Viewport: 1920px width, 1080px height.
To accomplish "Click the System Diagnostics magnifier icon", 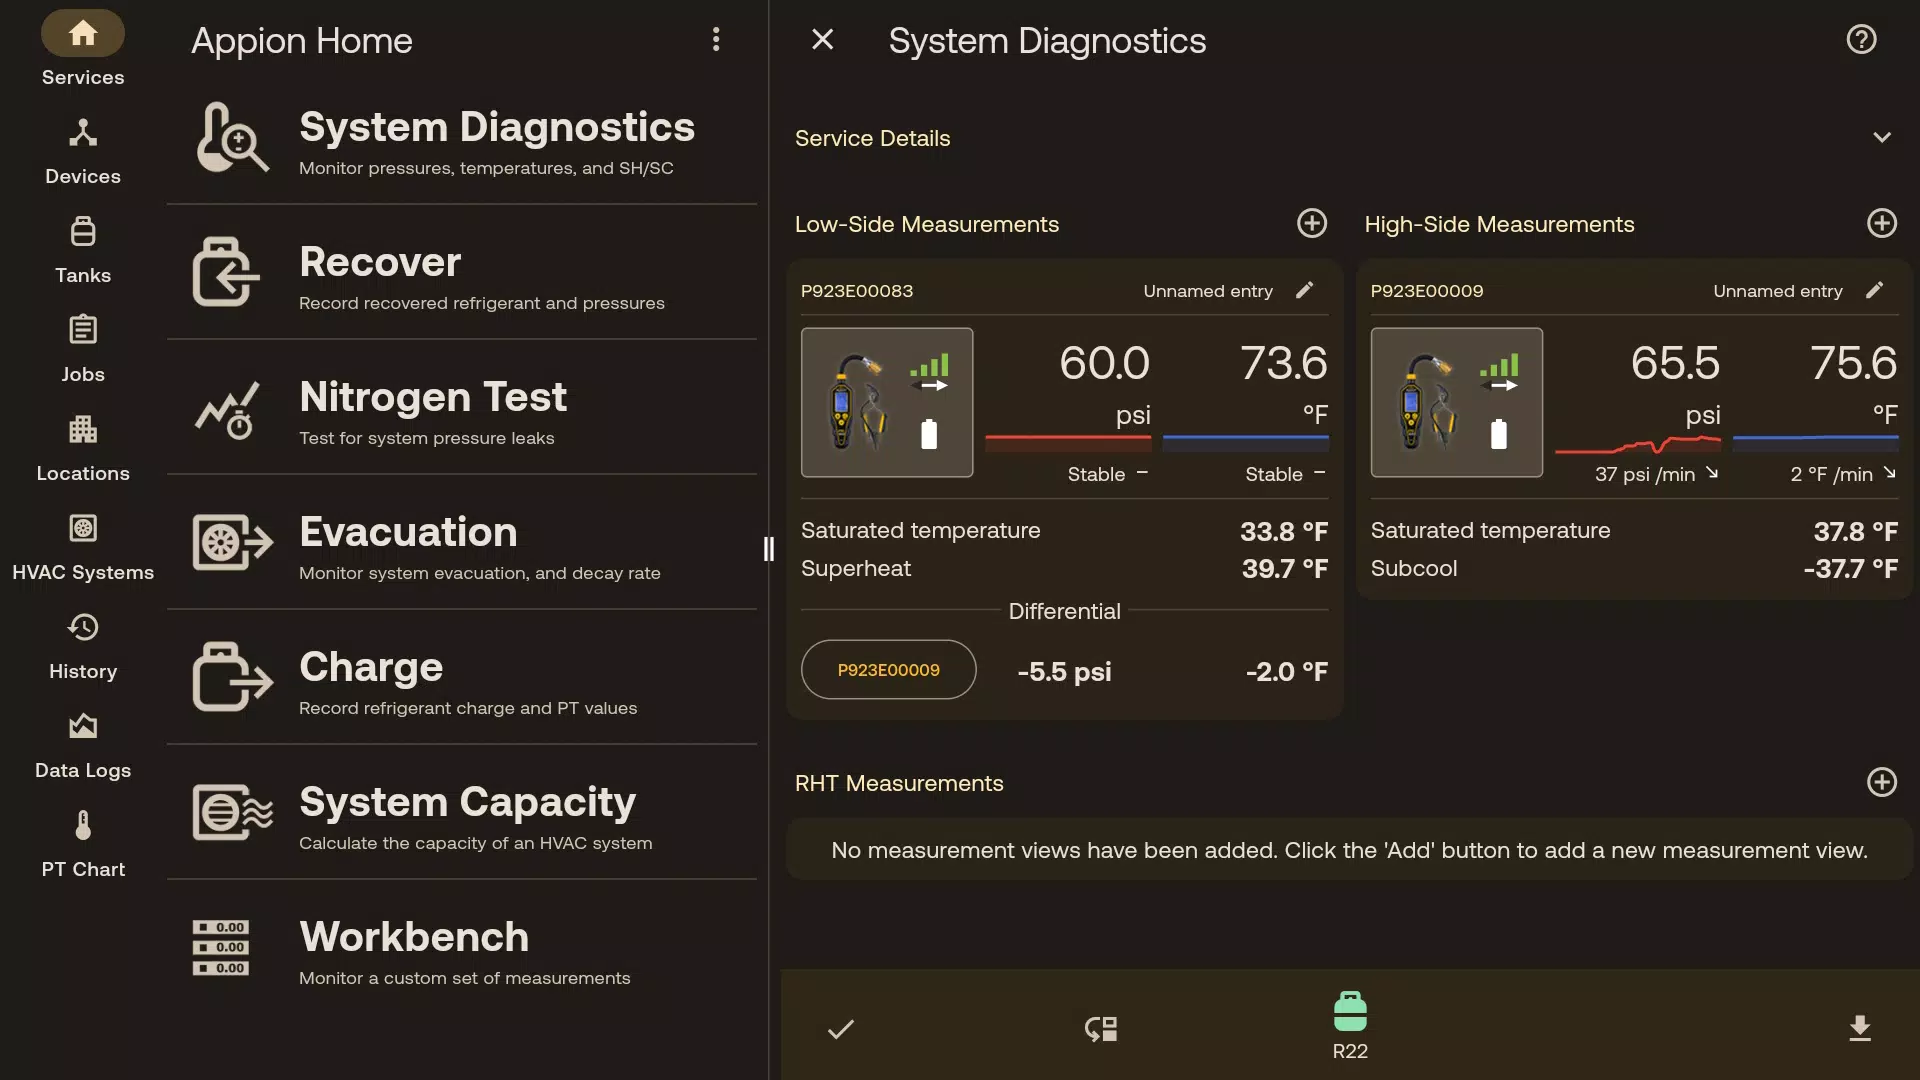I will click(x=232, y=137).
